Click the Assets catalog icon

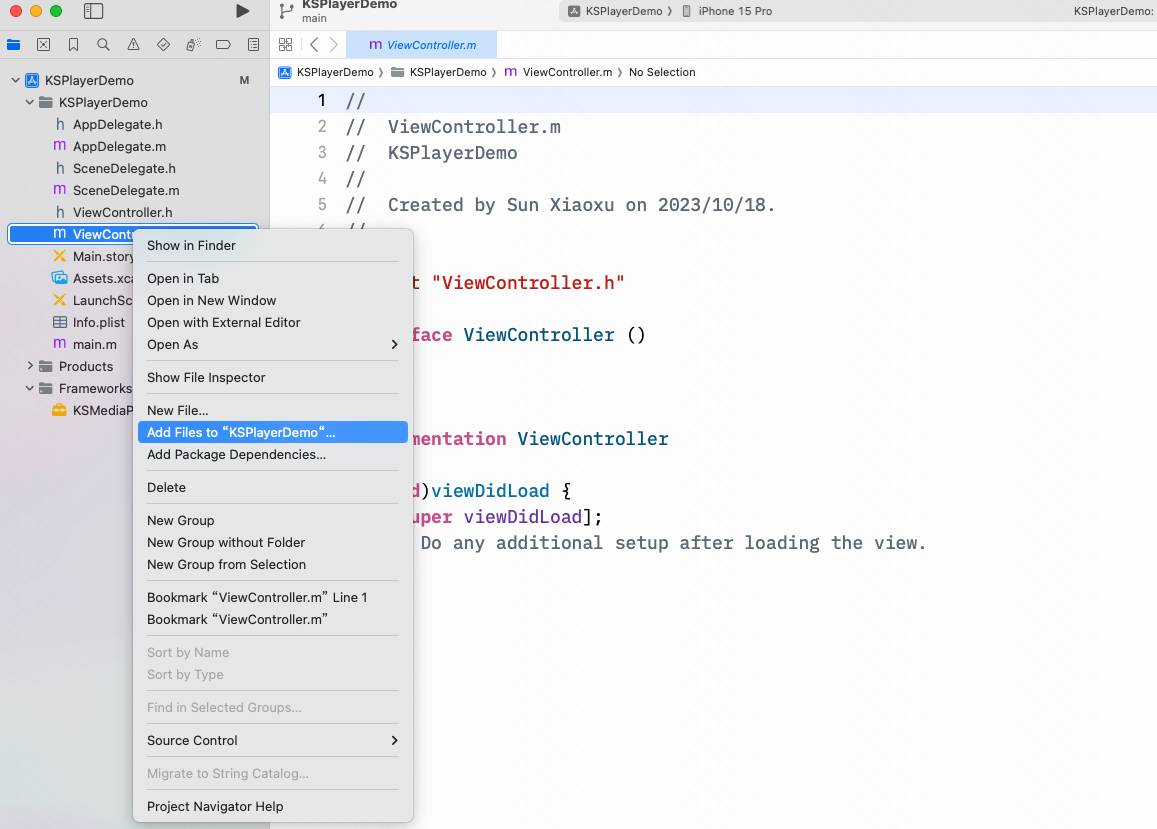pos(60,278)
